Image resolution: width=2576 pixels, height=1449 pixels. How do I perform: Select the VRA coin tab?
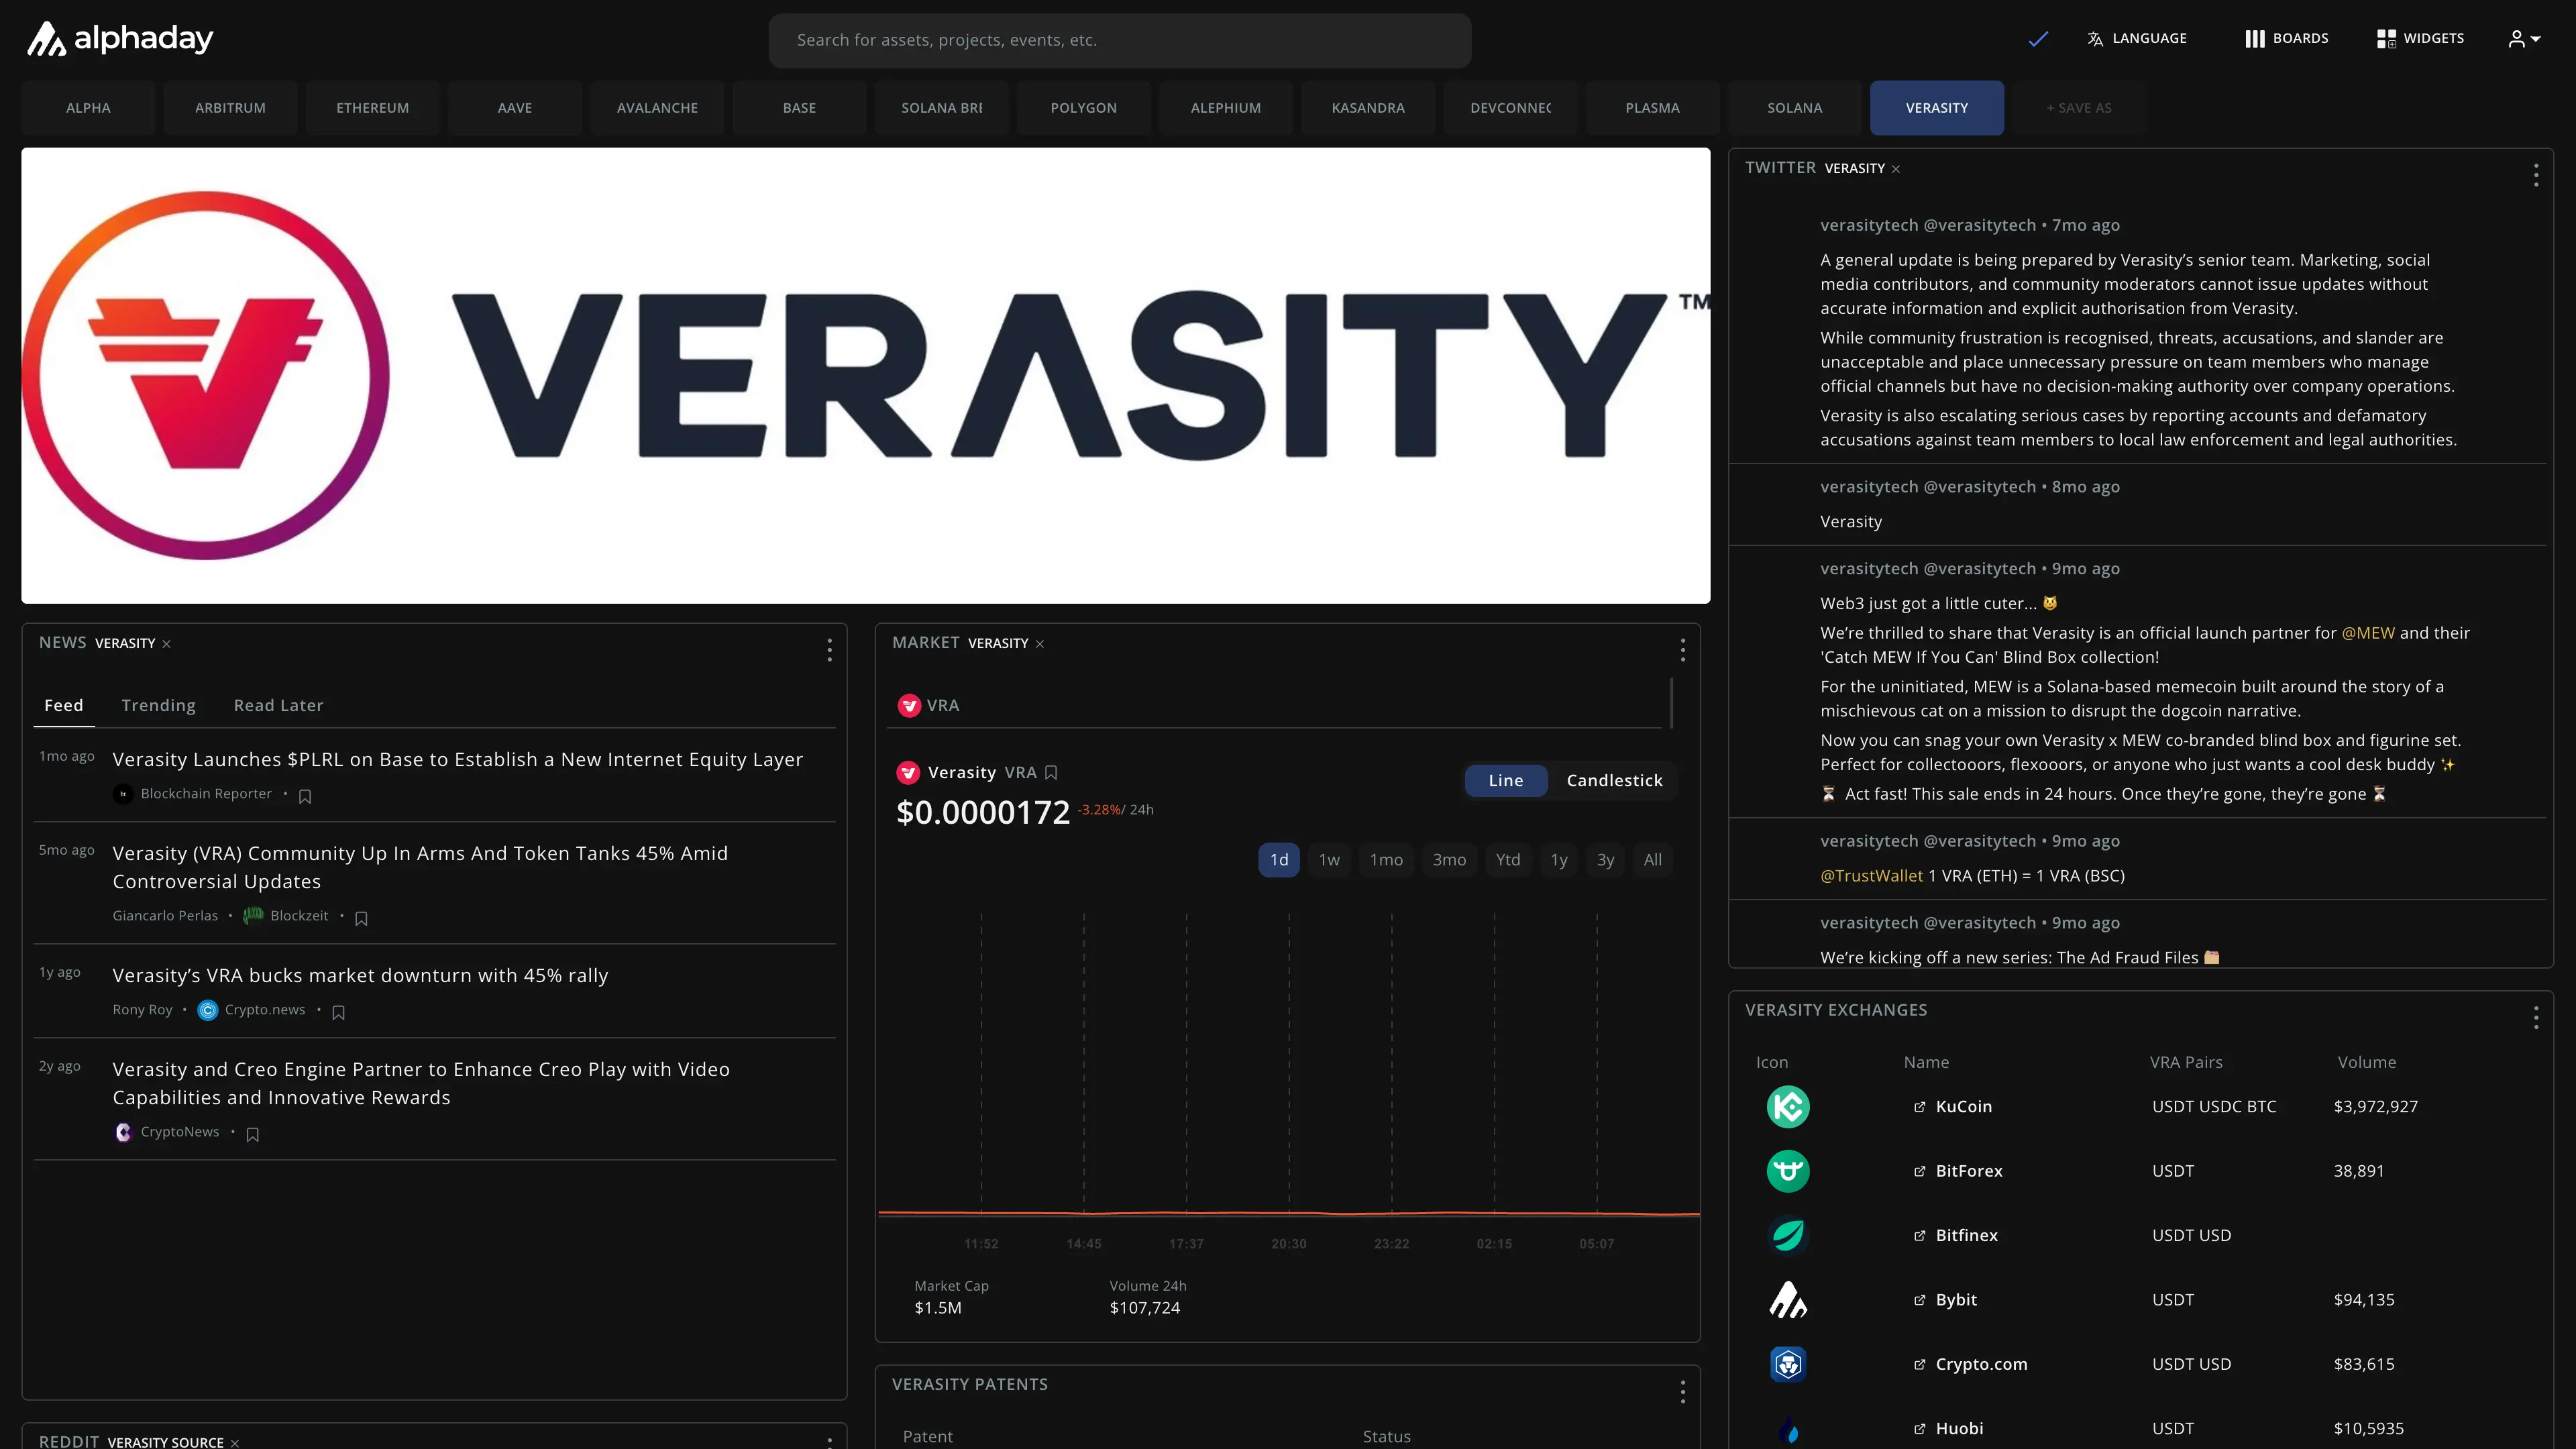(x=929, y=705)
